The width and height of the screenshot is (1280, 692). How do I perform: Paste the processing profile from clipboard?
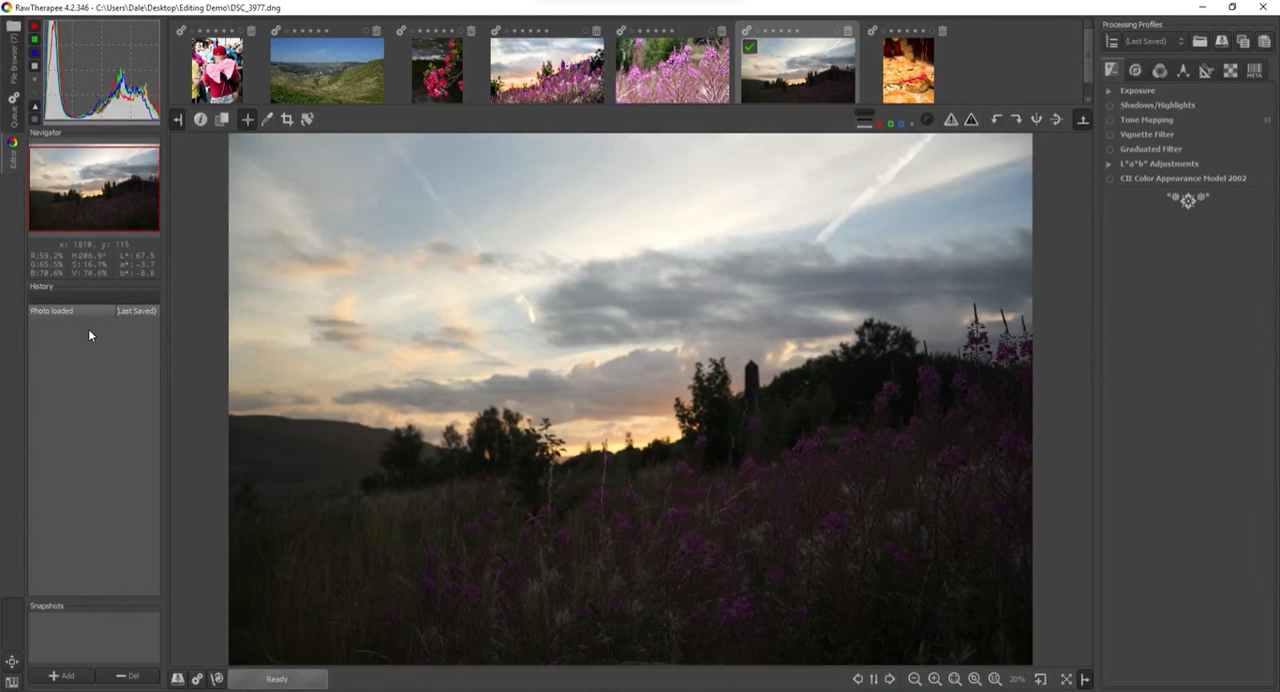tap(1264, 41)
